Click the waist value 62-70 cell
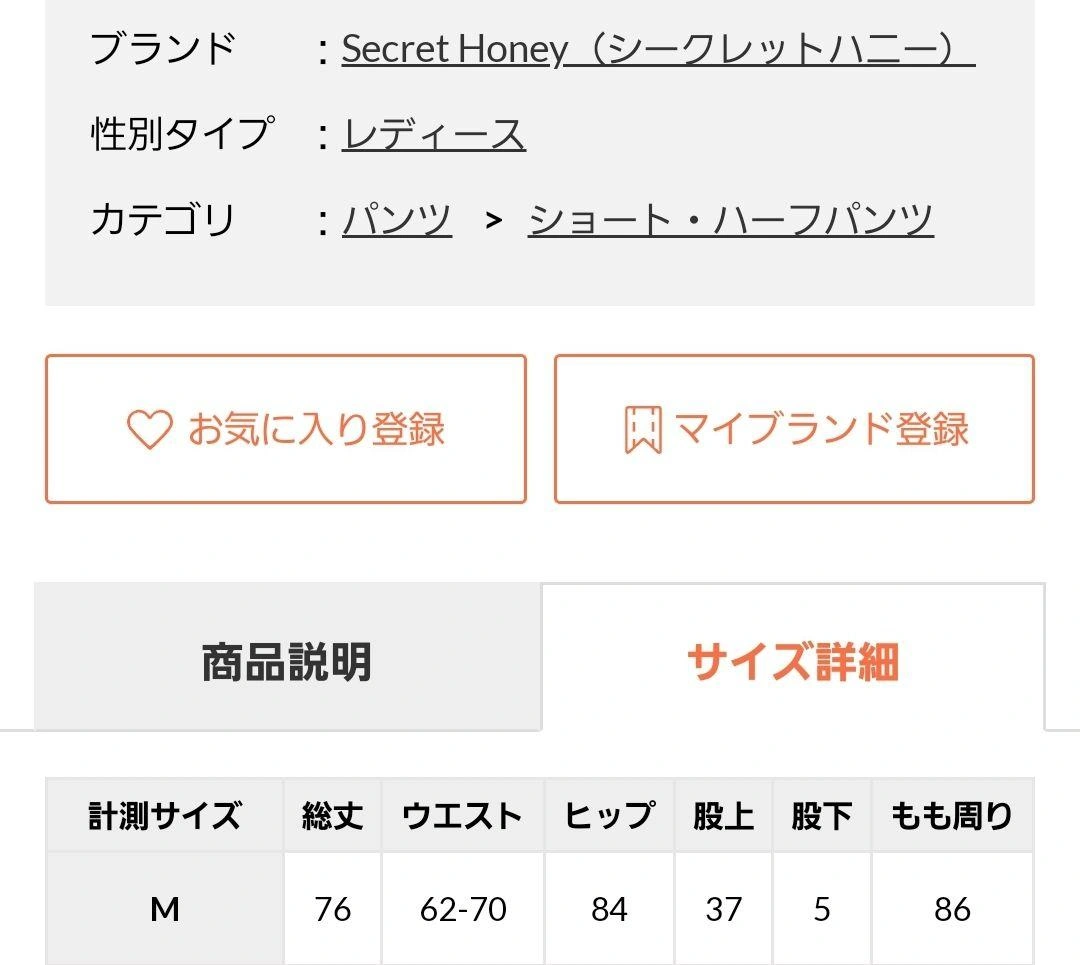The width and height of the screenshot is (1080, 965). click(x=462, y=909)
